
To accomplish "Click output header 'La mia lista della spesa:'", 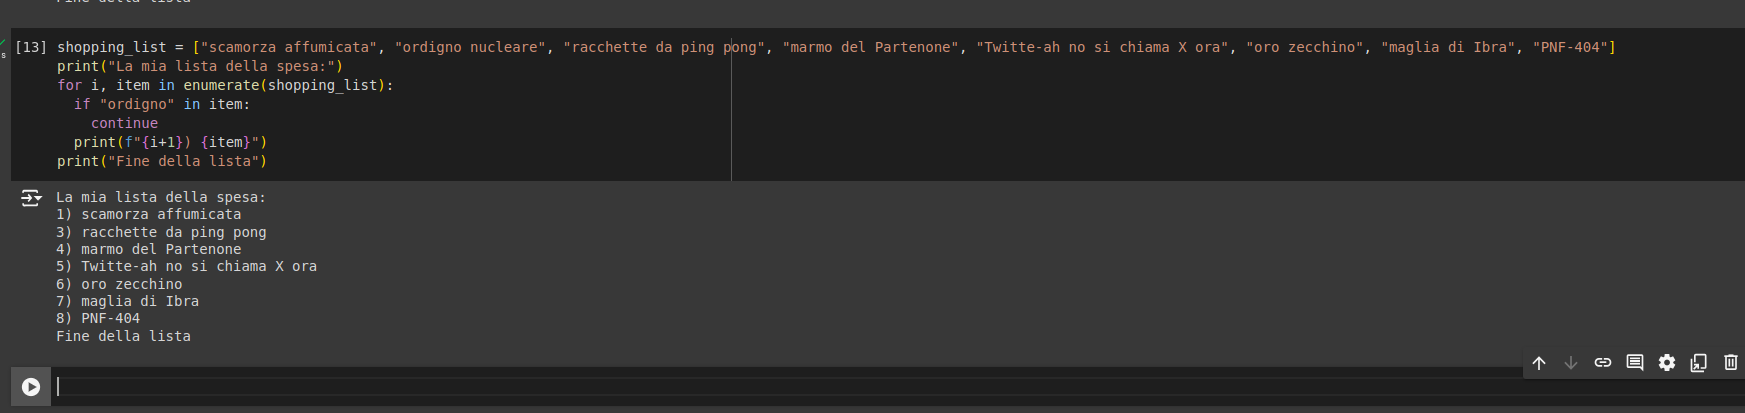I will point(161,197).
